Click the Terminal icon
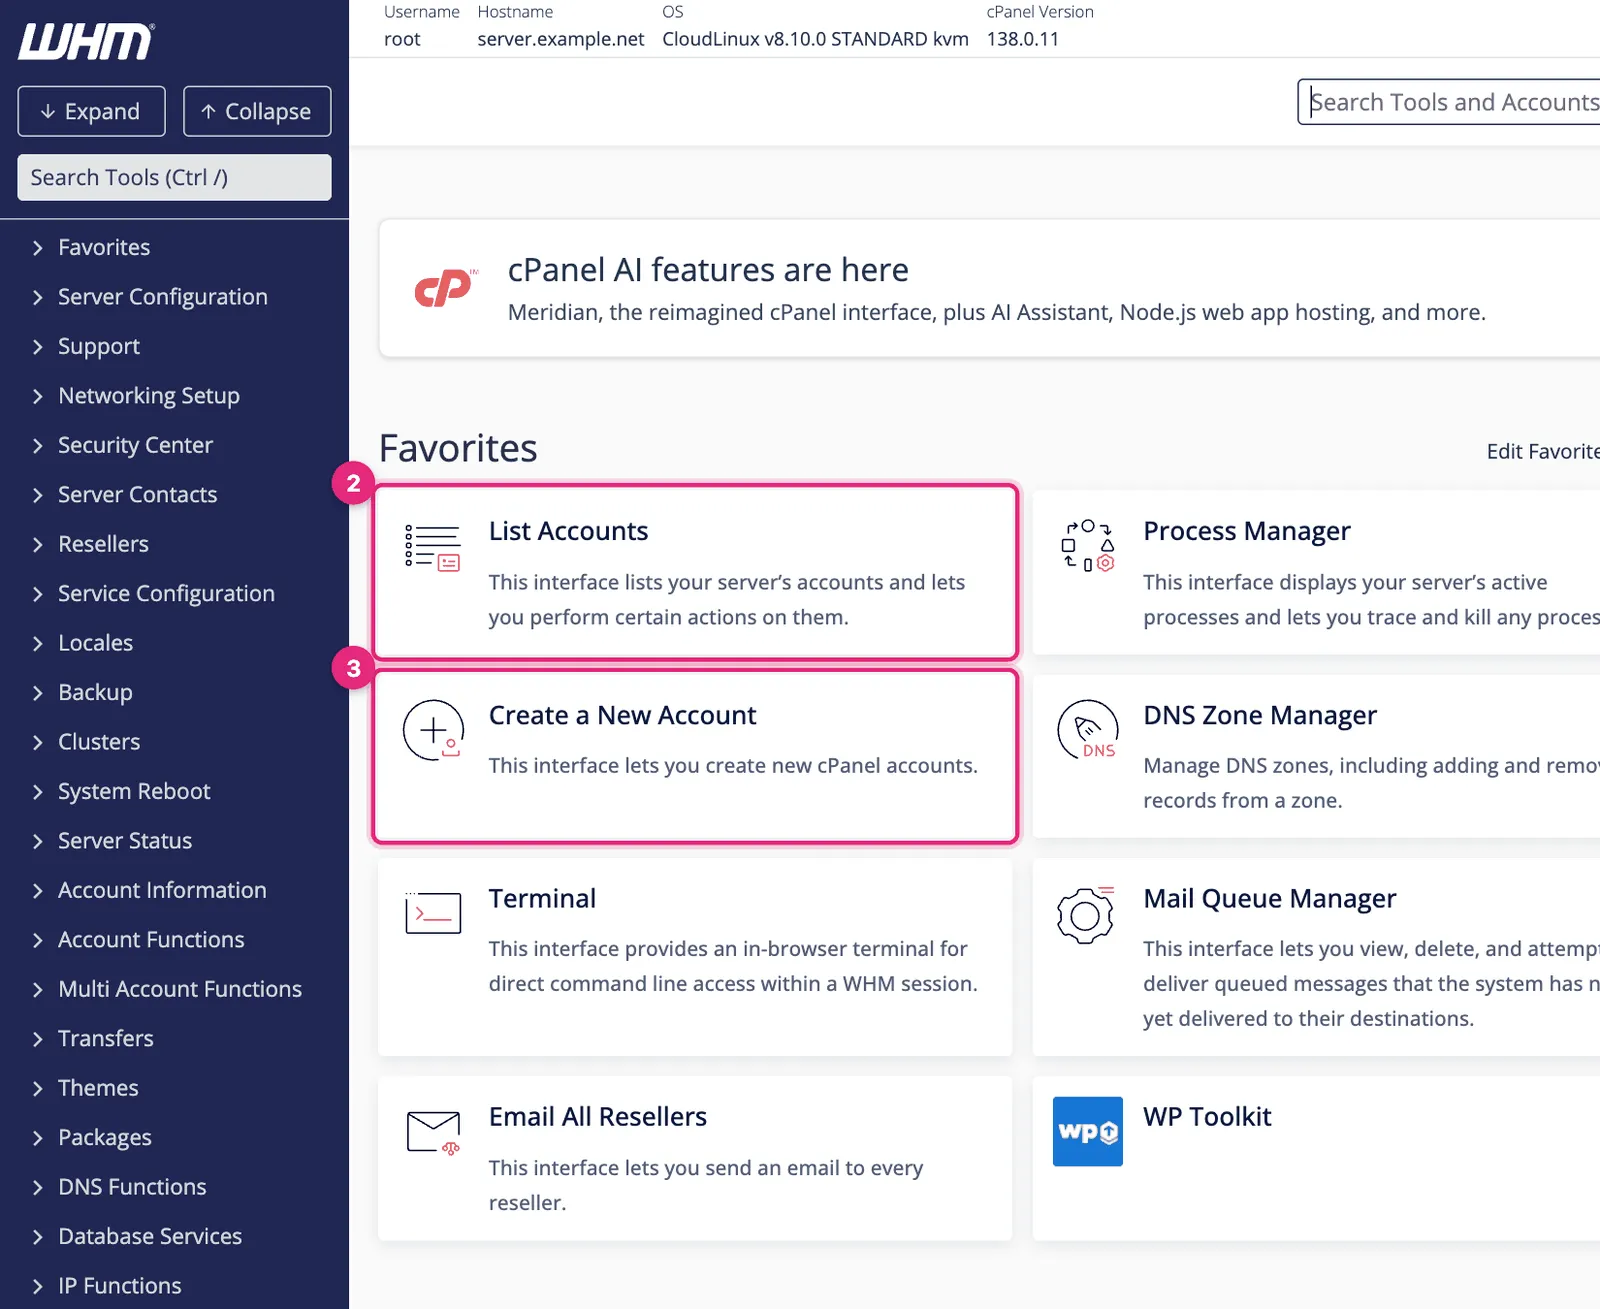 [433, 912]
